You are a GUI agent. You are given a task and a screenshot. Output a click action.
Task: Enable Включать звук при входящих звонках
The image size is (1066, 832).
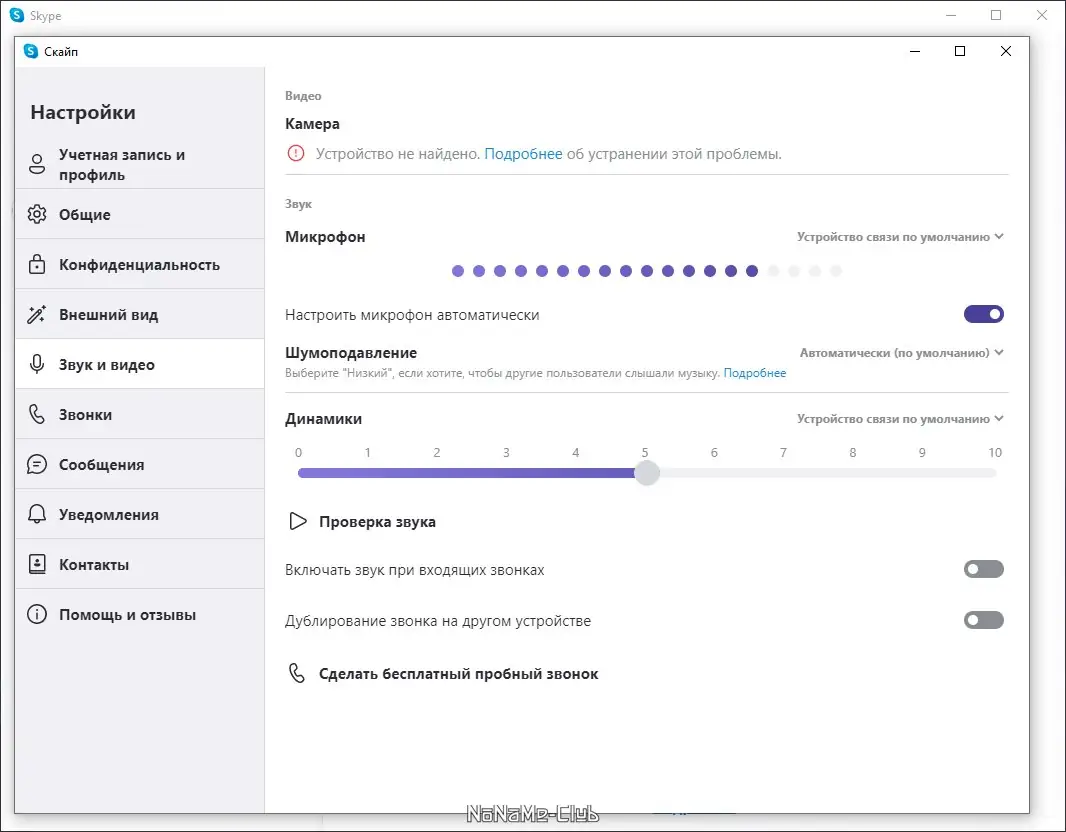pyautogui.click(x=983, y=568)
